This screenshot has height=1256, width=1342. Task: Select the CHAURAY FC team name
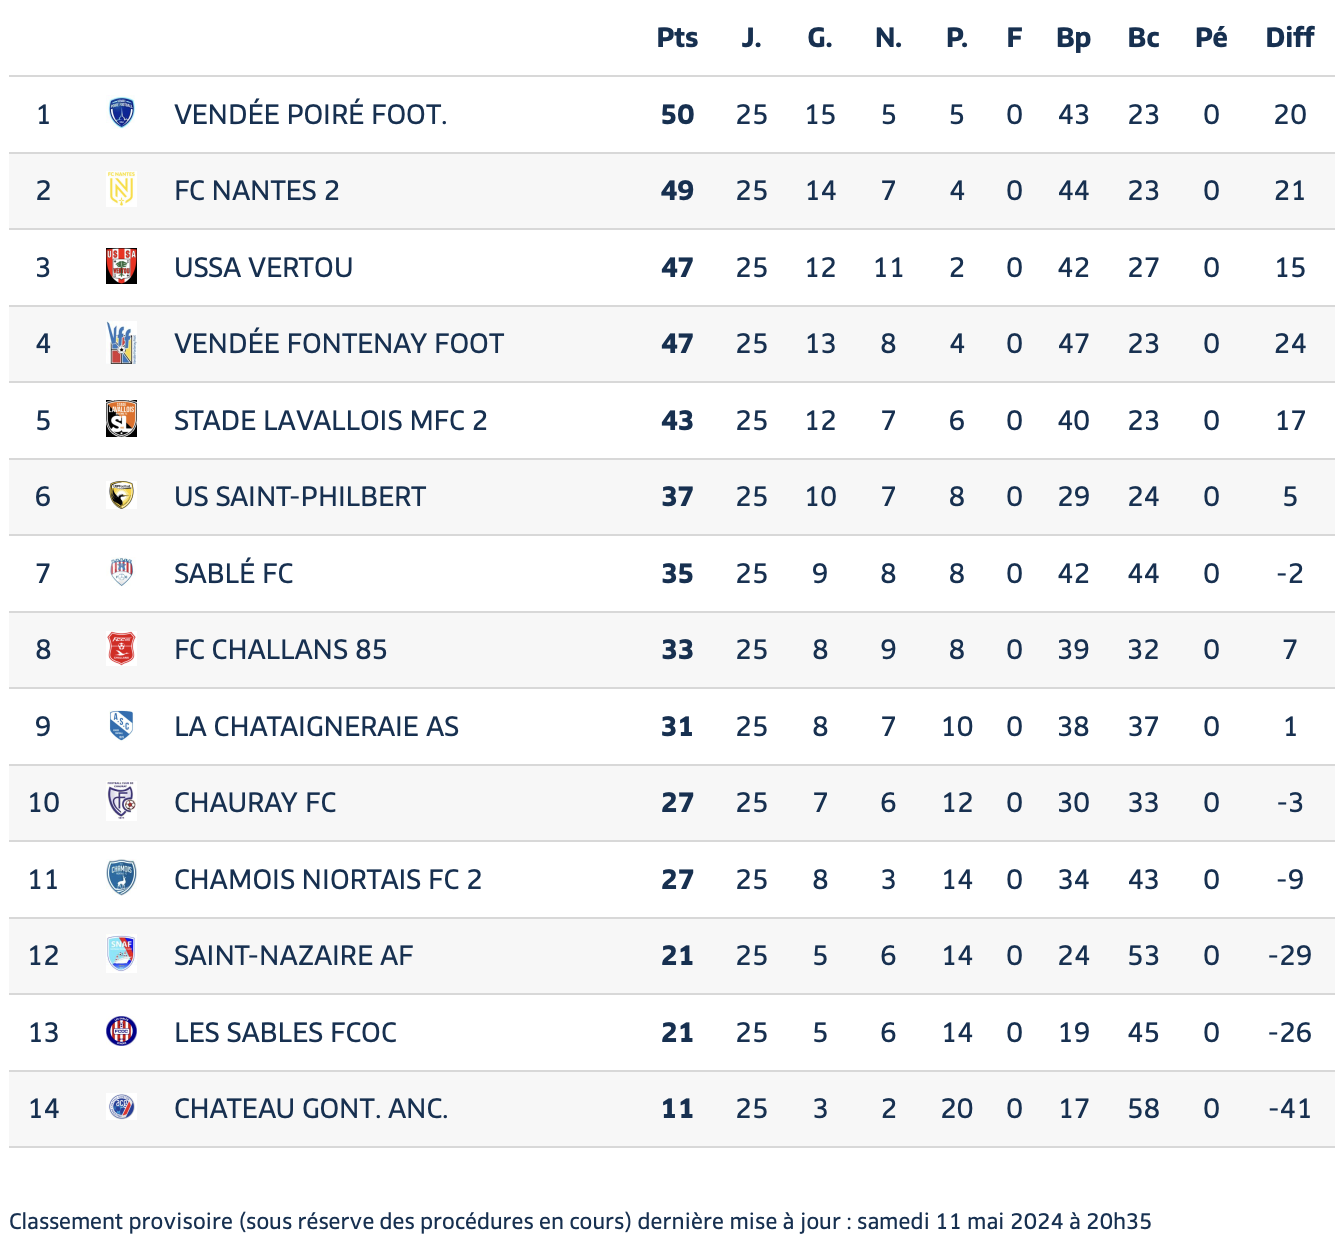[x=255, y=802]
